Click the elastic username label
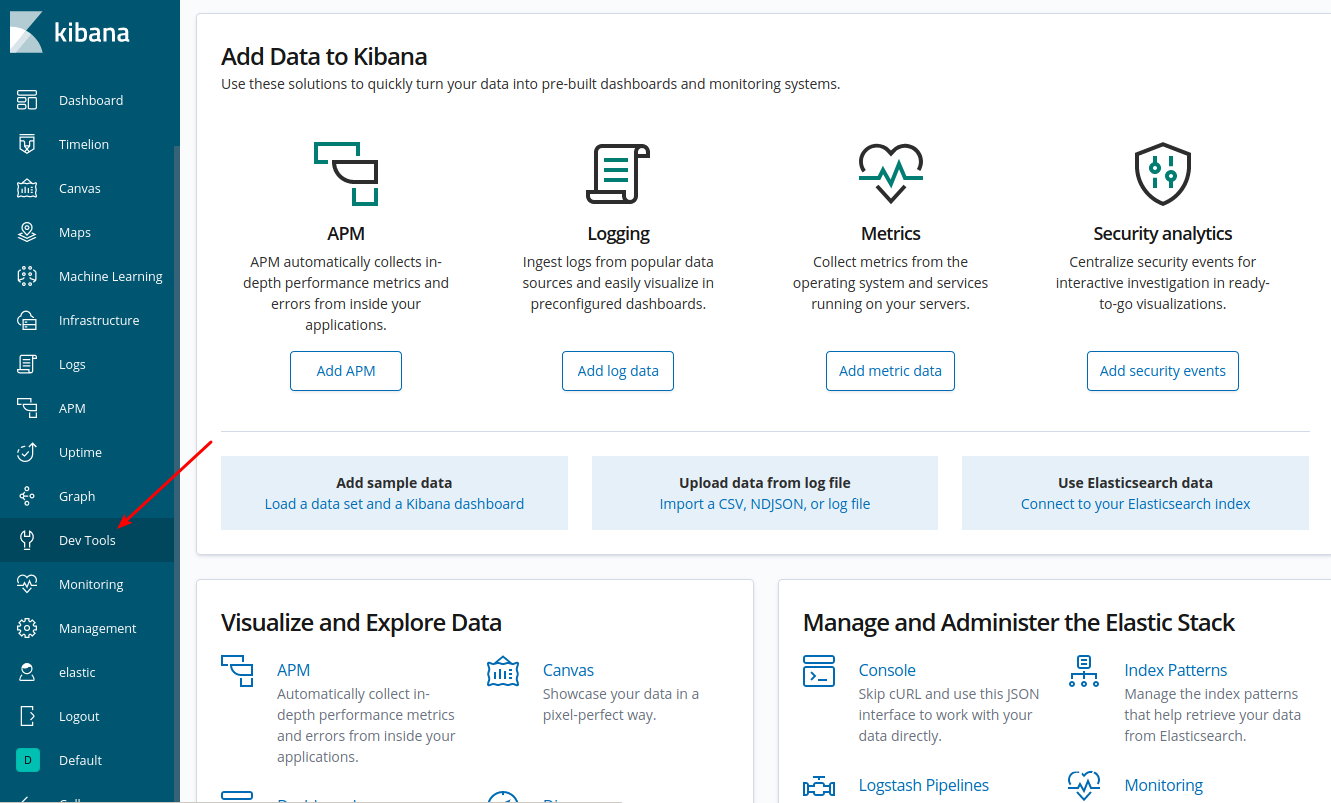This screenshot has width=1331, height=803. 77,672
